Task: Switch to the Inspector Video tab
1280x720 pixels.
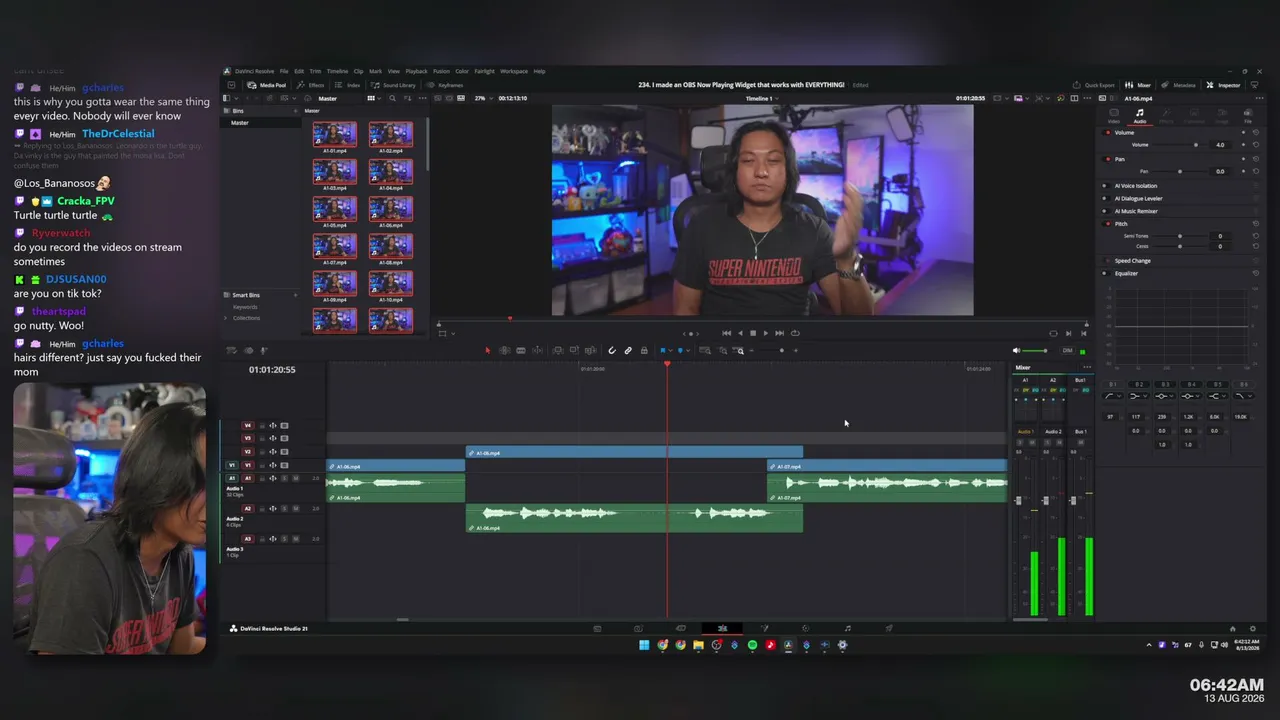Action: (x=1114, y=116)
